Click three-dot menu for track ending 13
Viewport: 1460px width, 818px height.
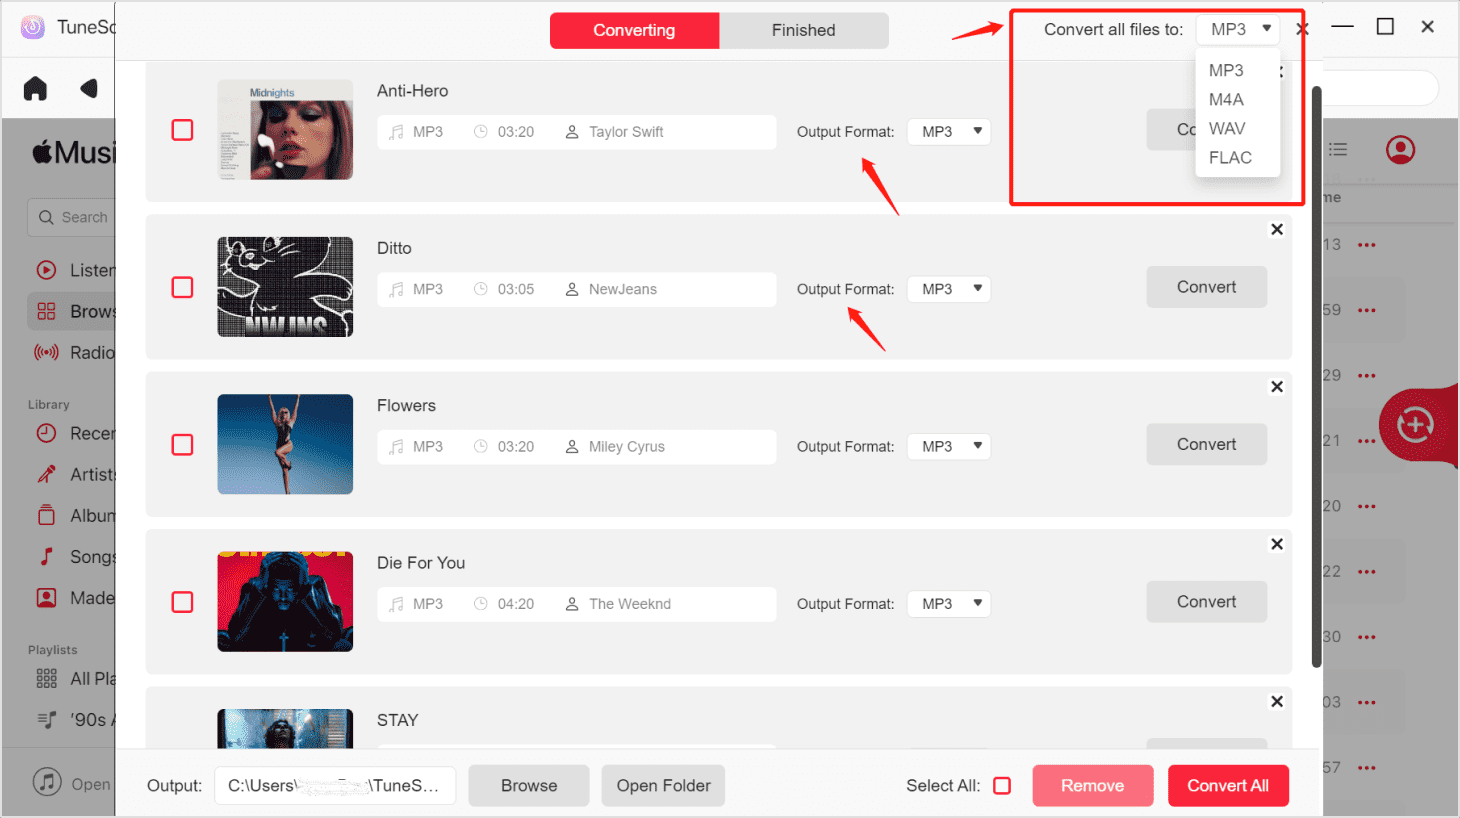point(1367,245)
